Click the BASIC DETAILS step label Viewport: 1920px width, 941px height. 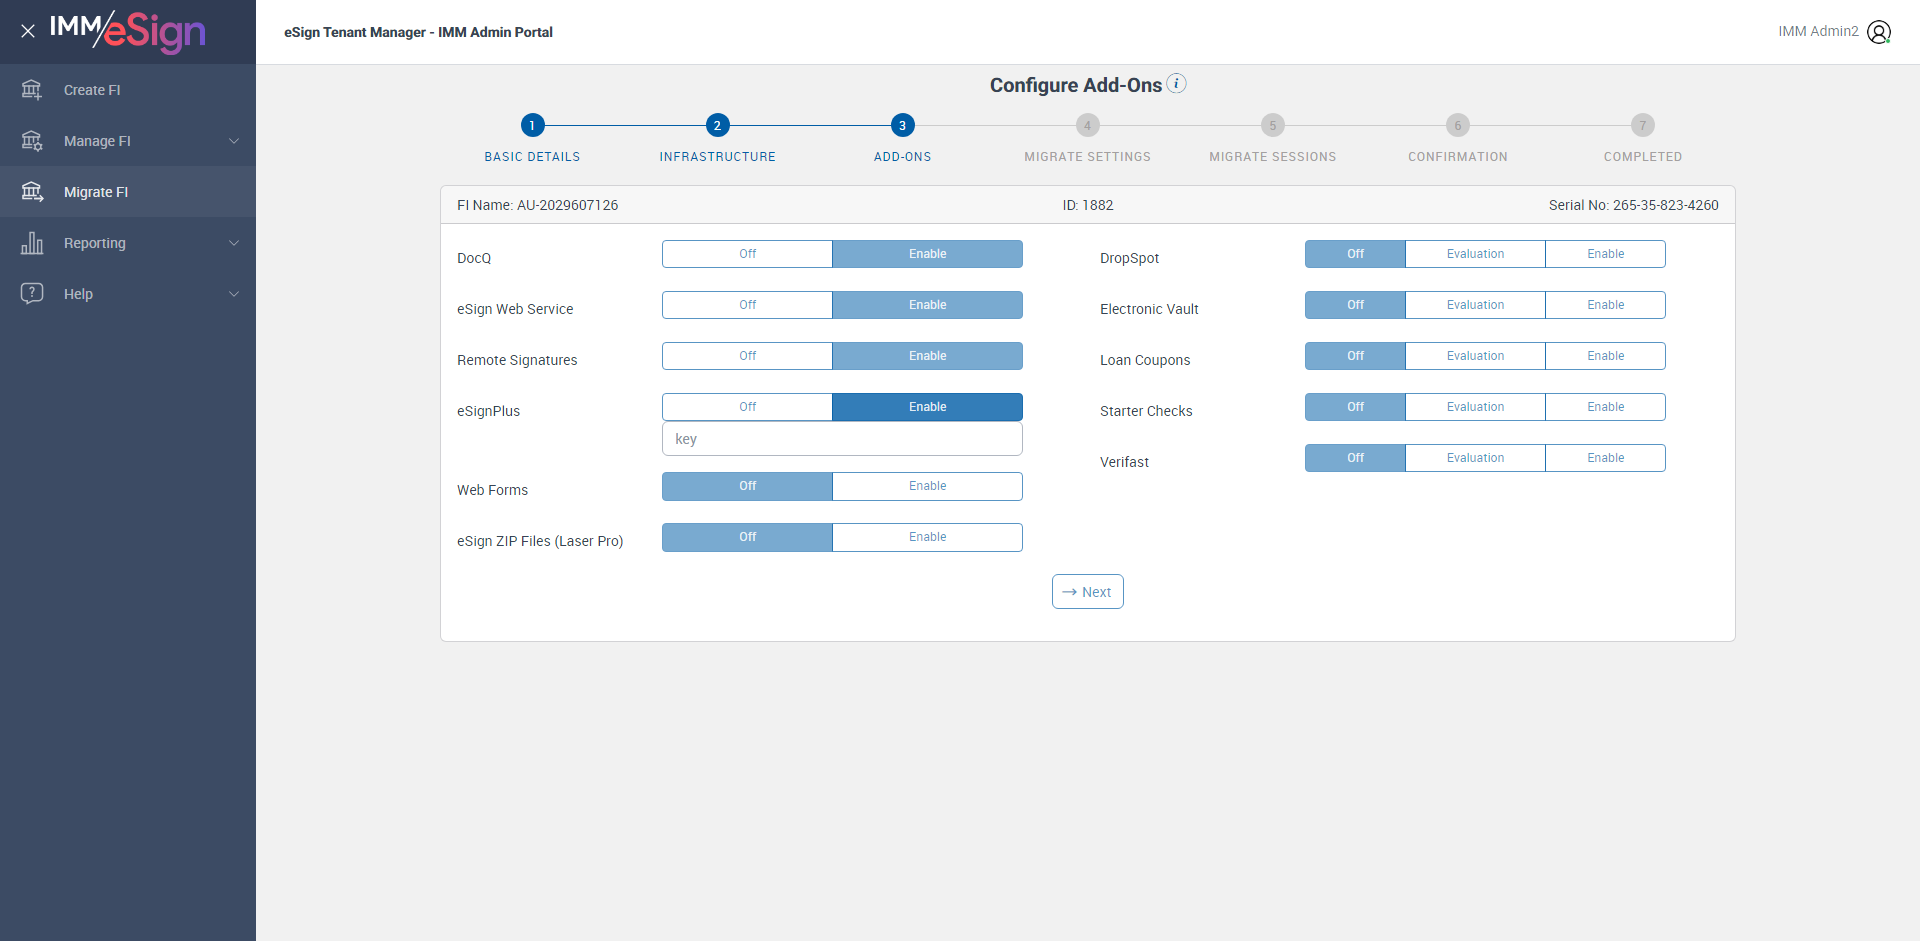click(x=532, y=157)
